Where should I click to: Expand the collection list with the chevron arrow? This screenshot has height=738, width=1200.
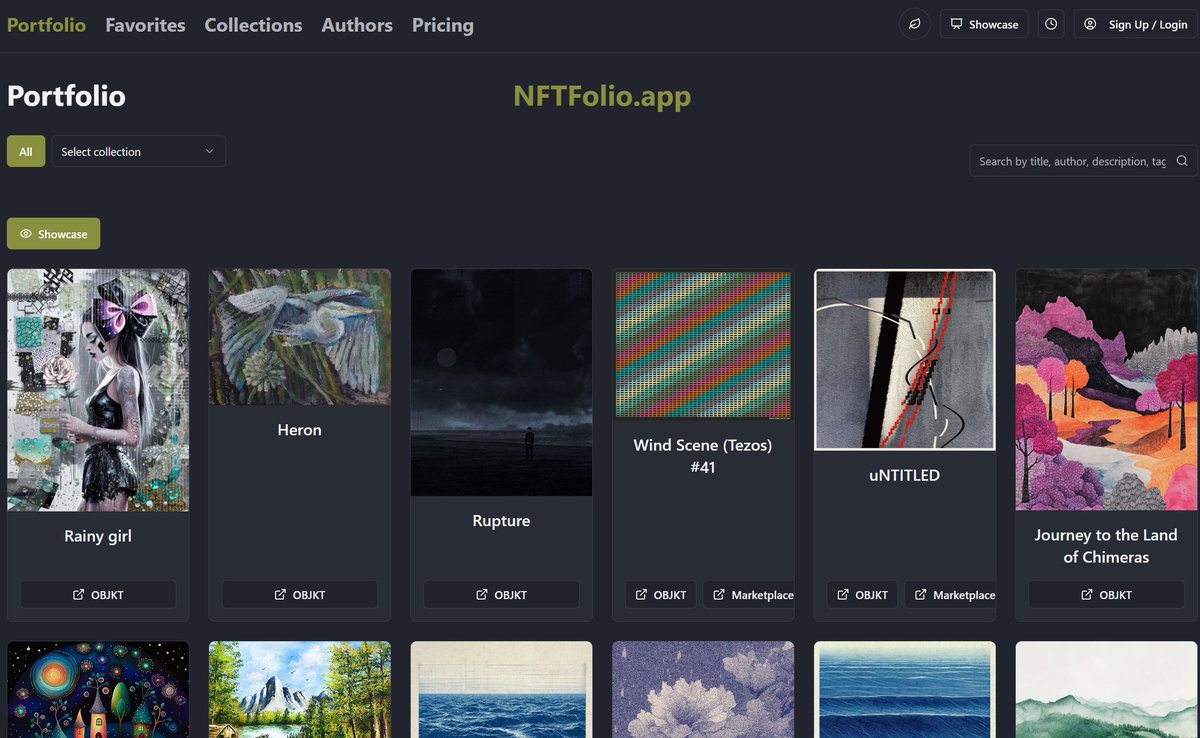coord(209,150)
